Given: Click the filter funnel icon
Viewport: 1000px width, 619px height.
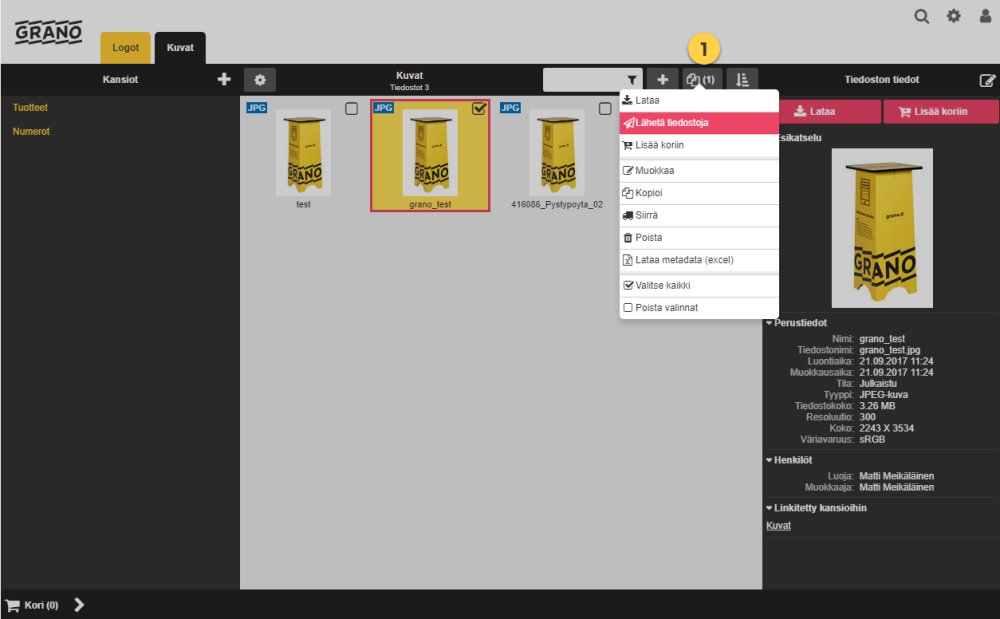Looking at the screenshot, I should coord(631,80).
